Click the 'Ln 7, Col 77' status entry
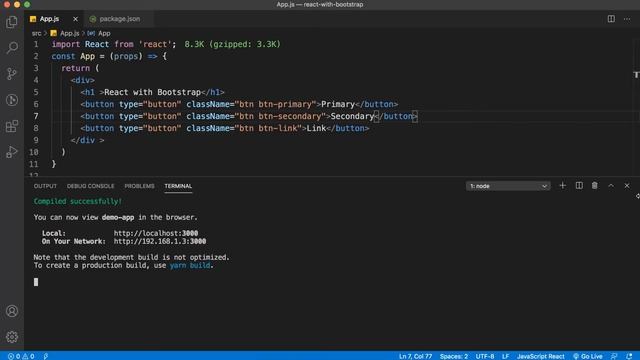The image size is (640, 360). point(415,356)
